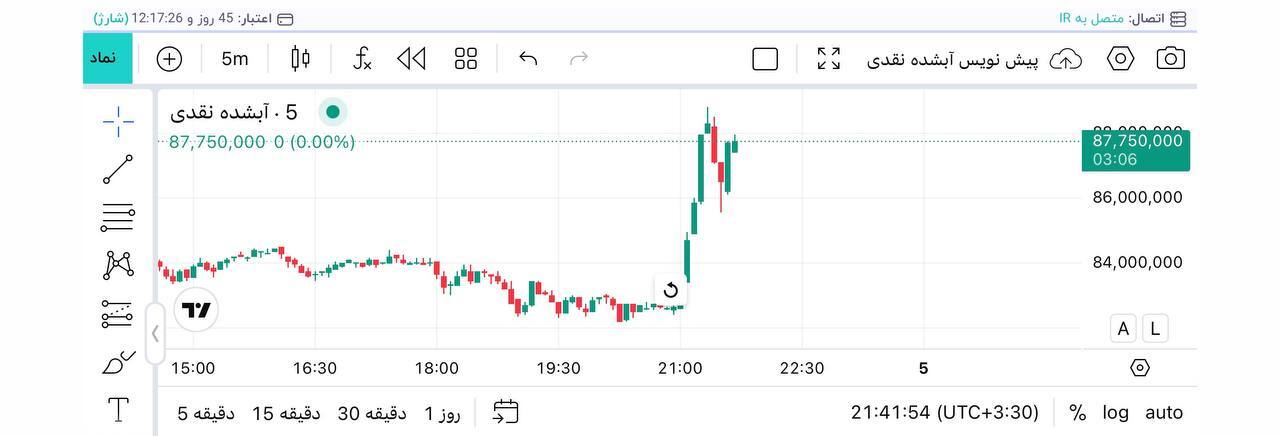Click the نماد symbol button
1280x436 pixels.
pyautogui.click(x=107, y=58)
